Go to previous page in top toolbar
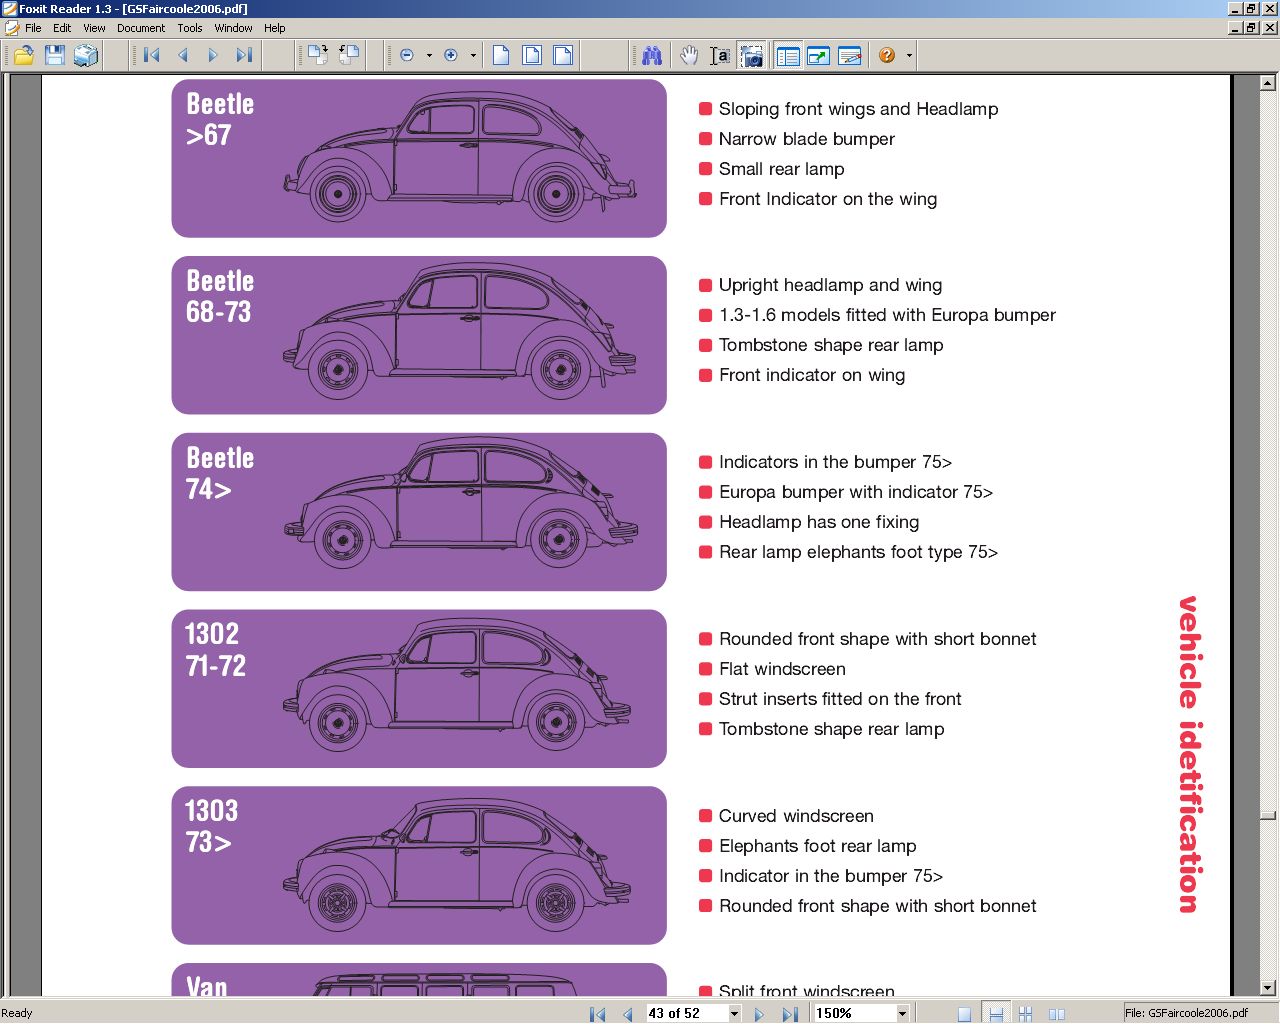Image resolution: width=1280 pixels, height=1024 pixels. tap(183, 56)
